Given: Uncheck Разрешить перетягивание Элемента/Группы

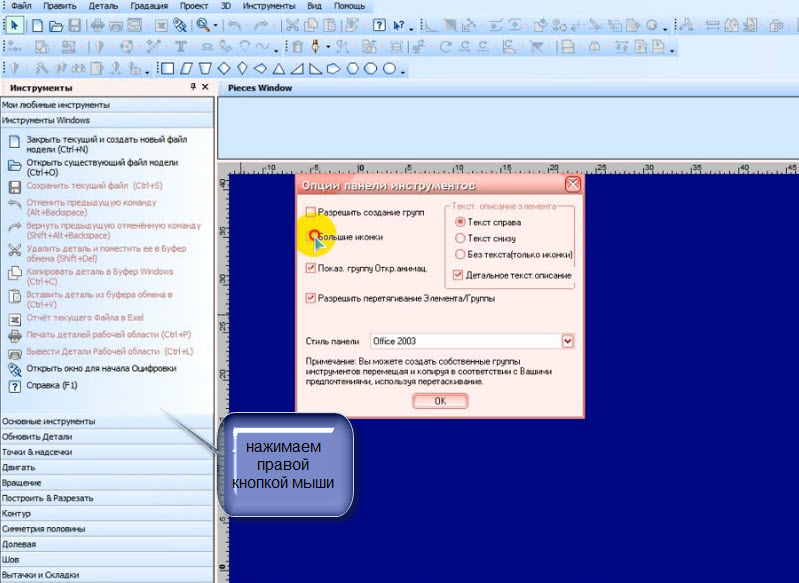Looking at the screenshot, I should pos(310,298).
